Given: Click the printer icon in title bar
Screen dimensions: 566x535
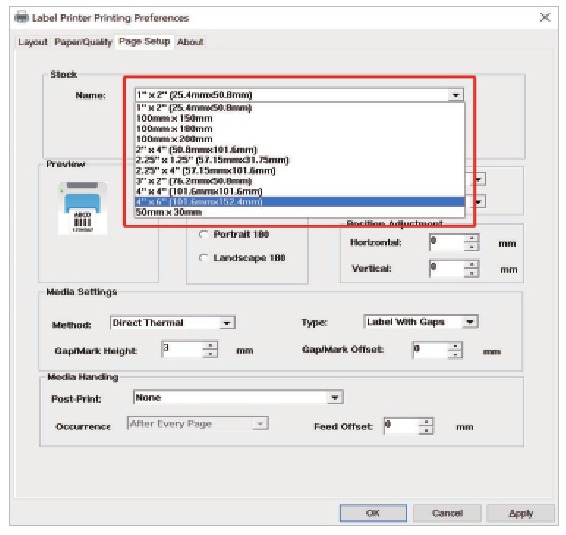Looking at the screenshot, I should pos(21,17).
